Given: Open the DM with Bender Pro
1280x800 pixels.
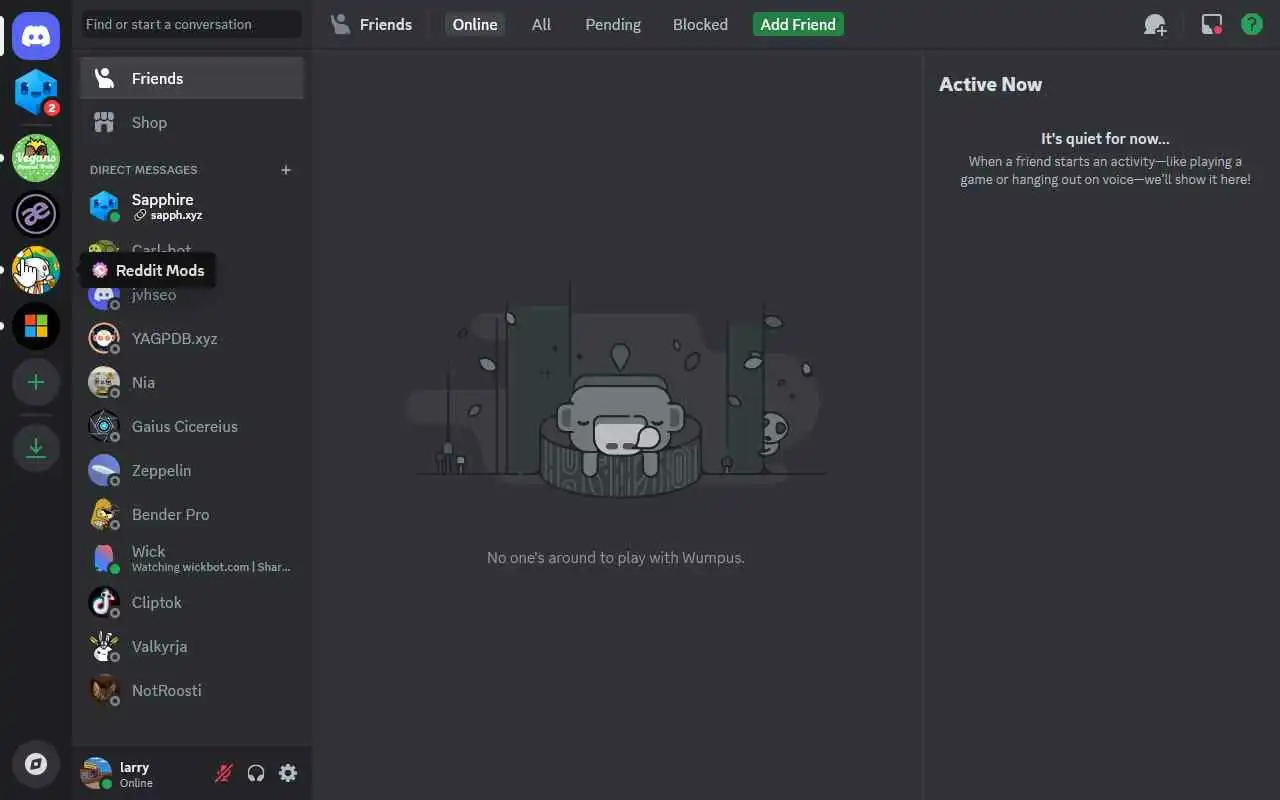Looking at the screenshot, I should point(192,514).
